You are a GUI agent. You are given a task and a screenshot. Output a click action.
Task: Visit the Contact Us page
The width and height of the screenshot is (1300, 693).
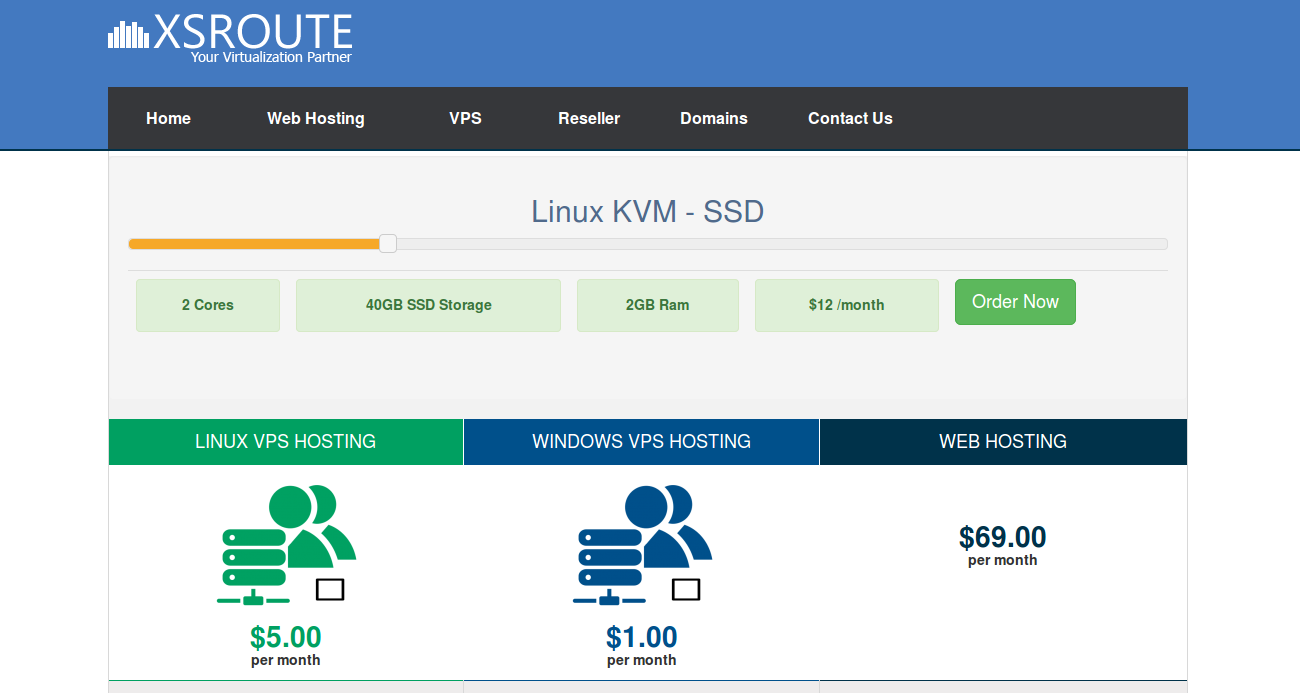click(x=850, y=118)
